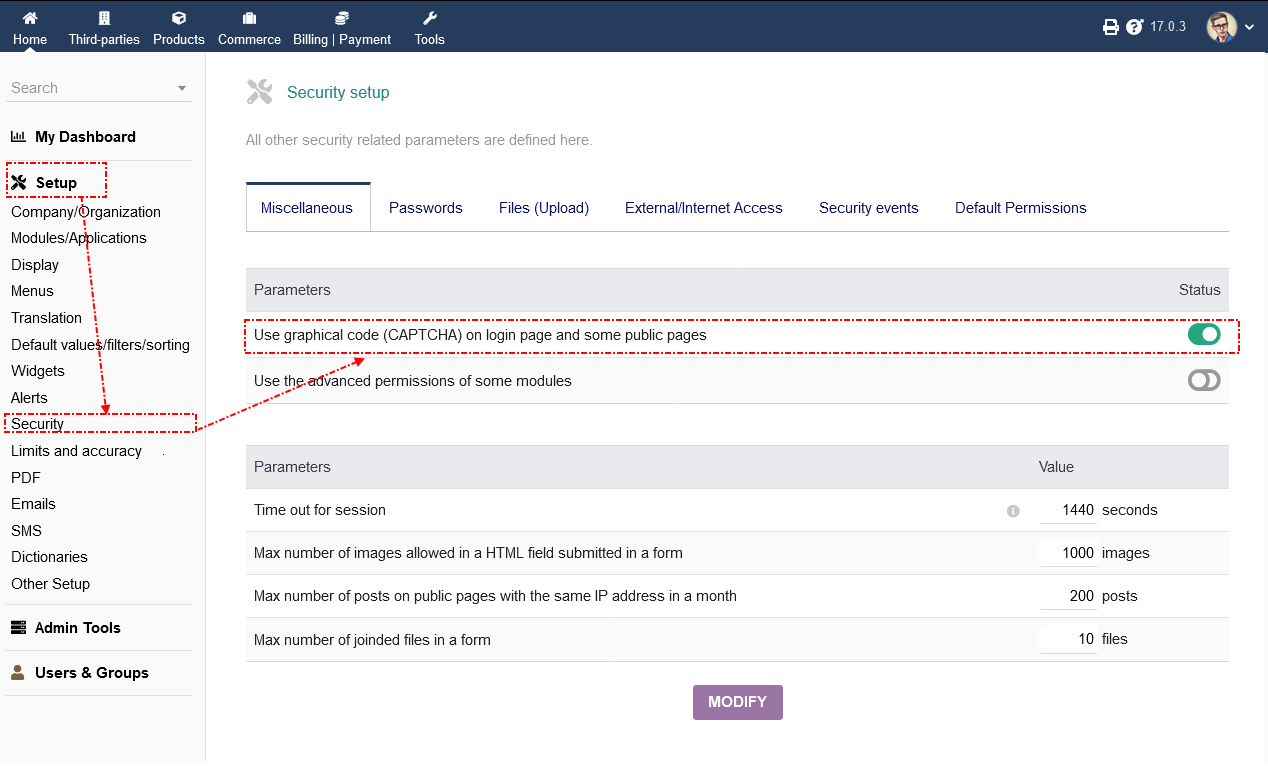Open Users & Groups section
Viewport: 1268px width, 781px height.
pyautogui.click(x=92, y=673)
